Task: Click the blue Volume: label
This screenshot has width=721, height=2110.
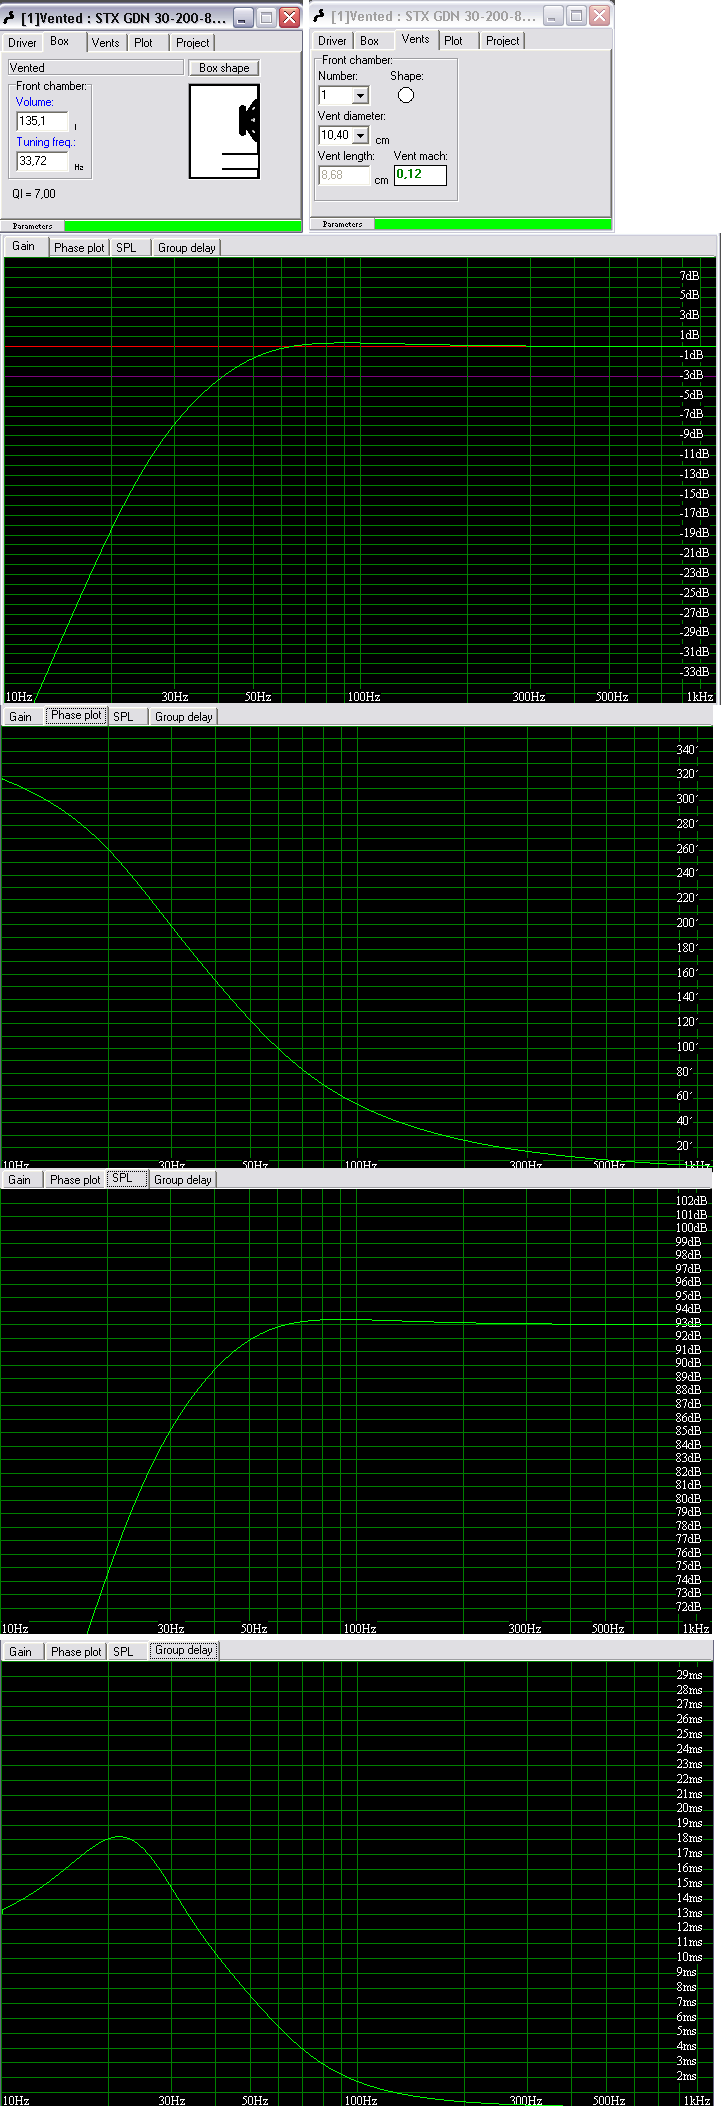Action: click(35, 102)
